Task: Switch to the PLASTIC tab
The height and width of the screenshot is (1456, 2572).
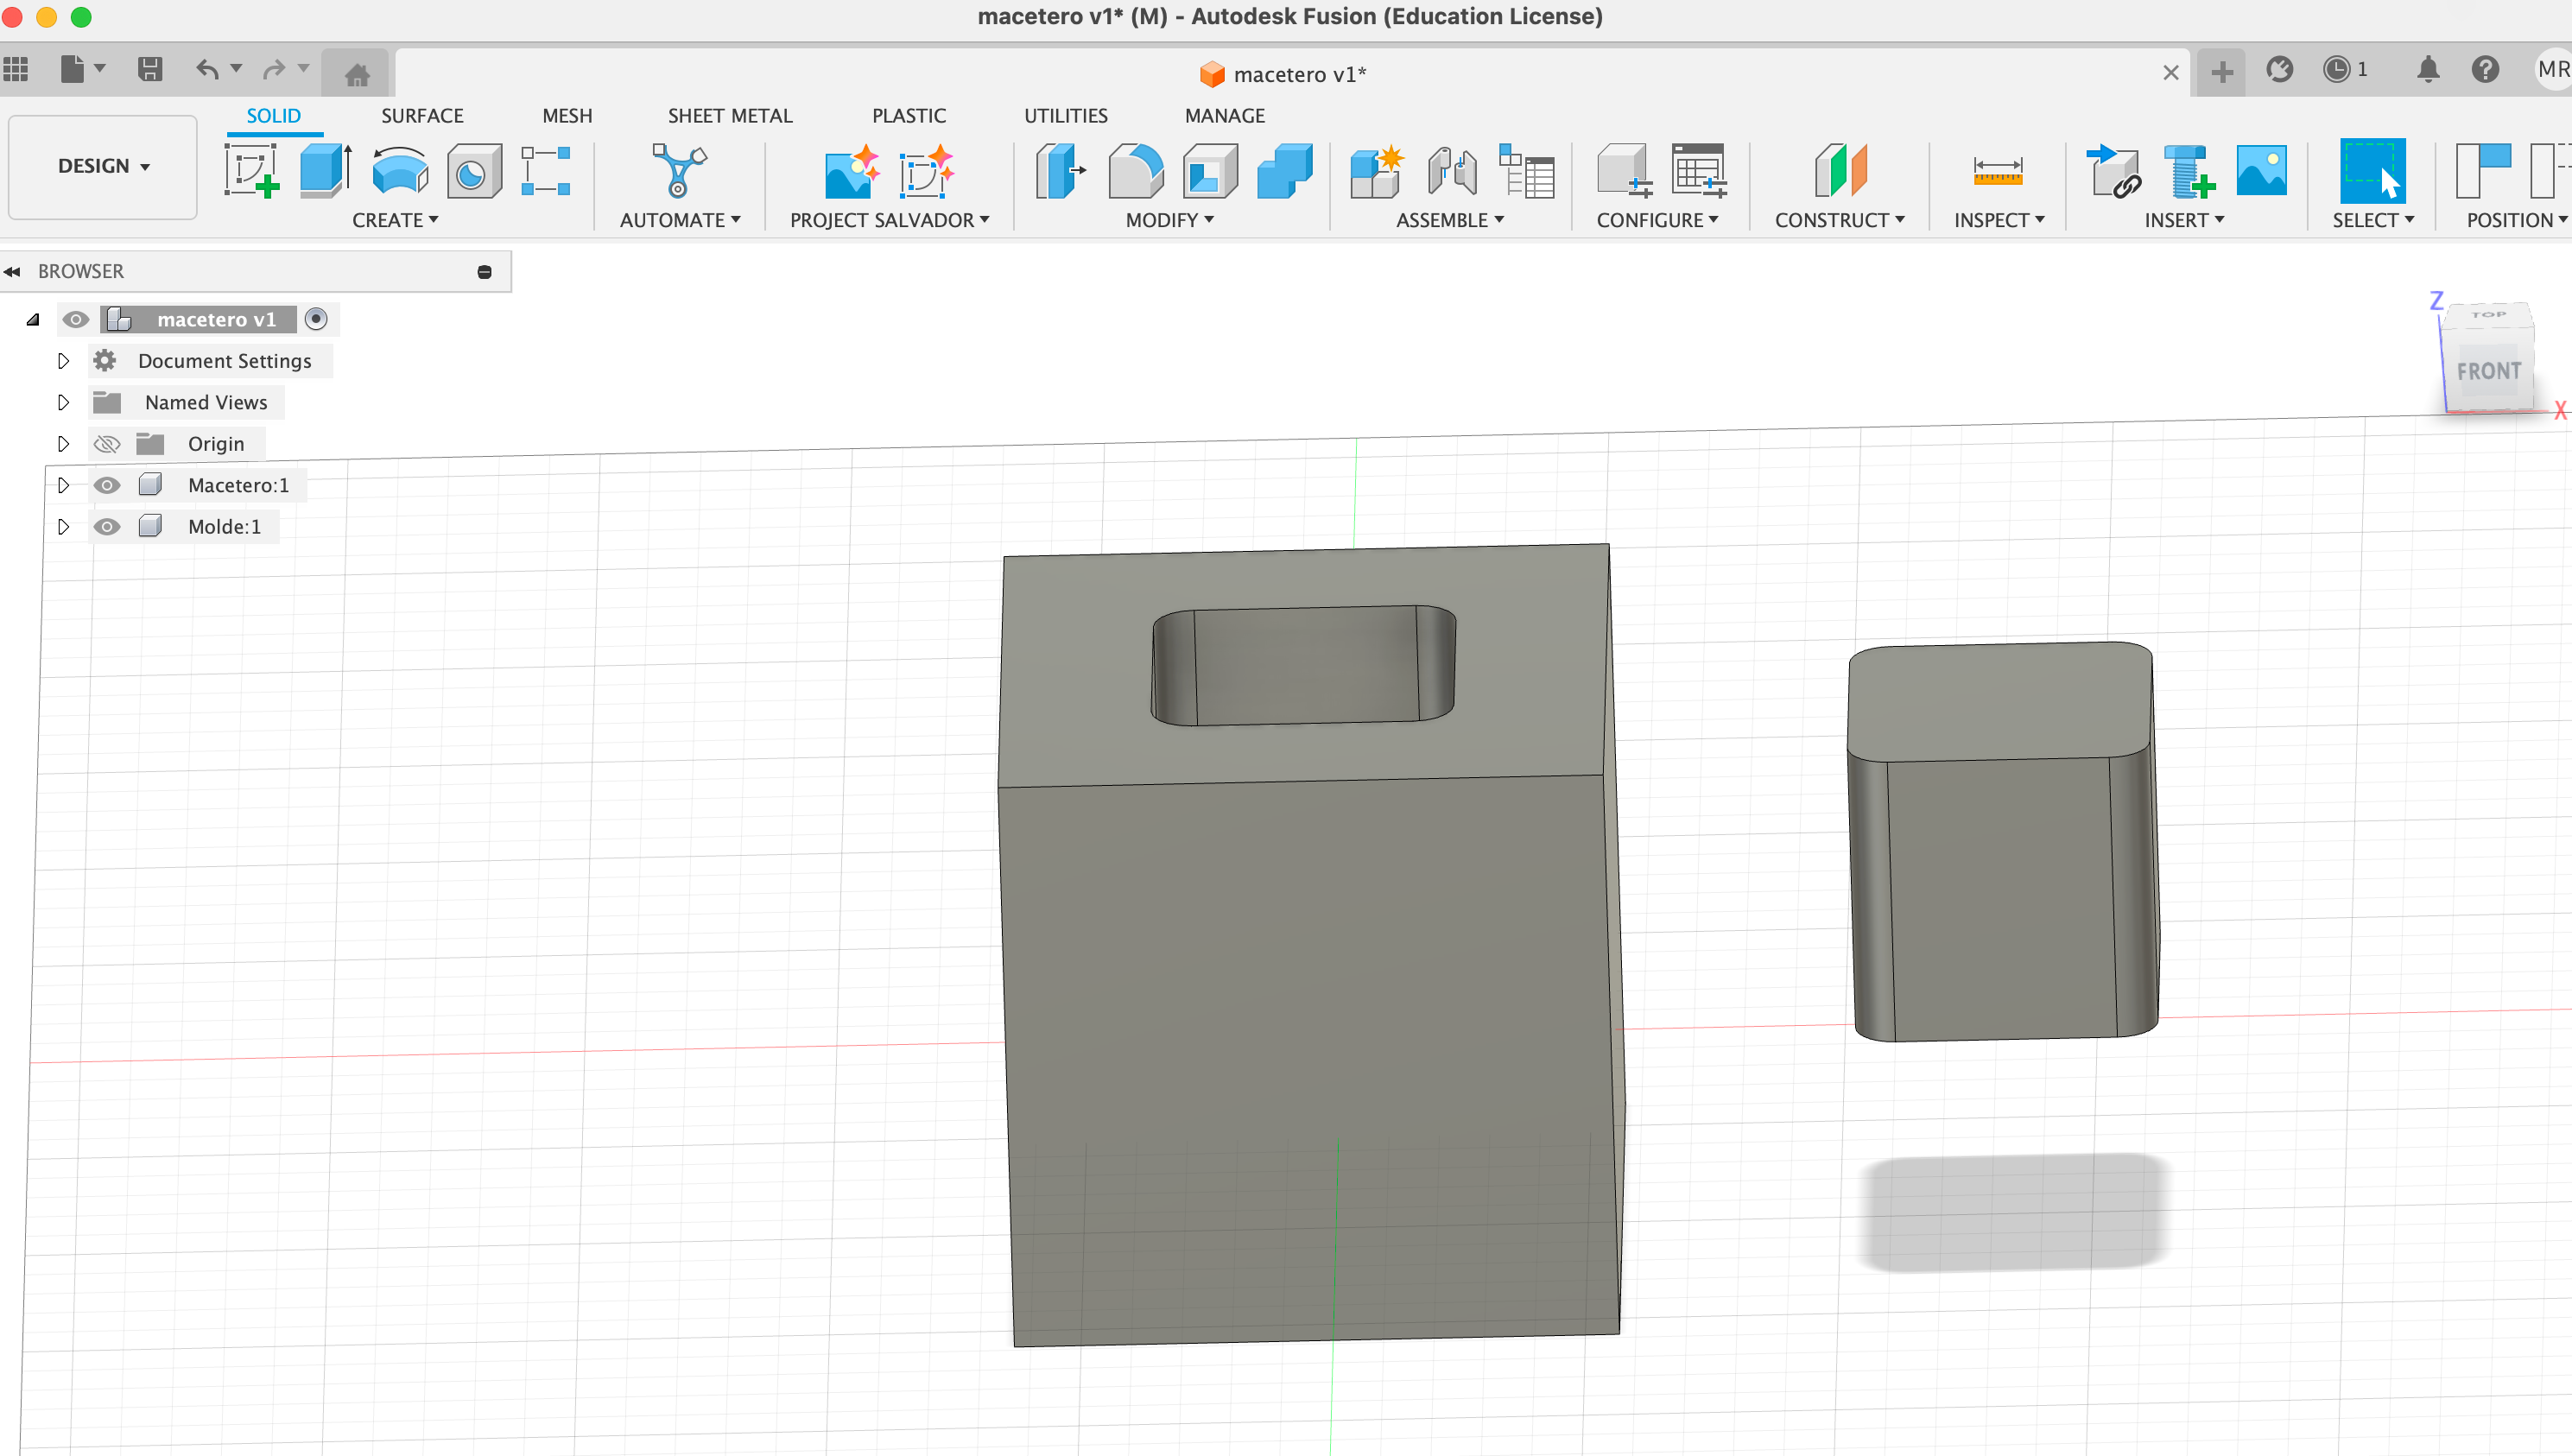Action: pos(909,116)
